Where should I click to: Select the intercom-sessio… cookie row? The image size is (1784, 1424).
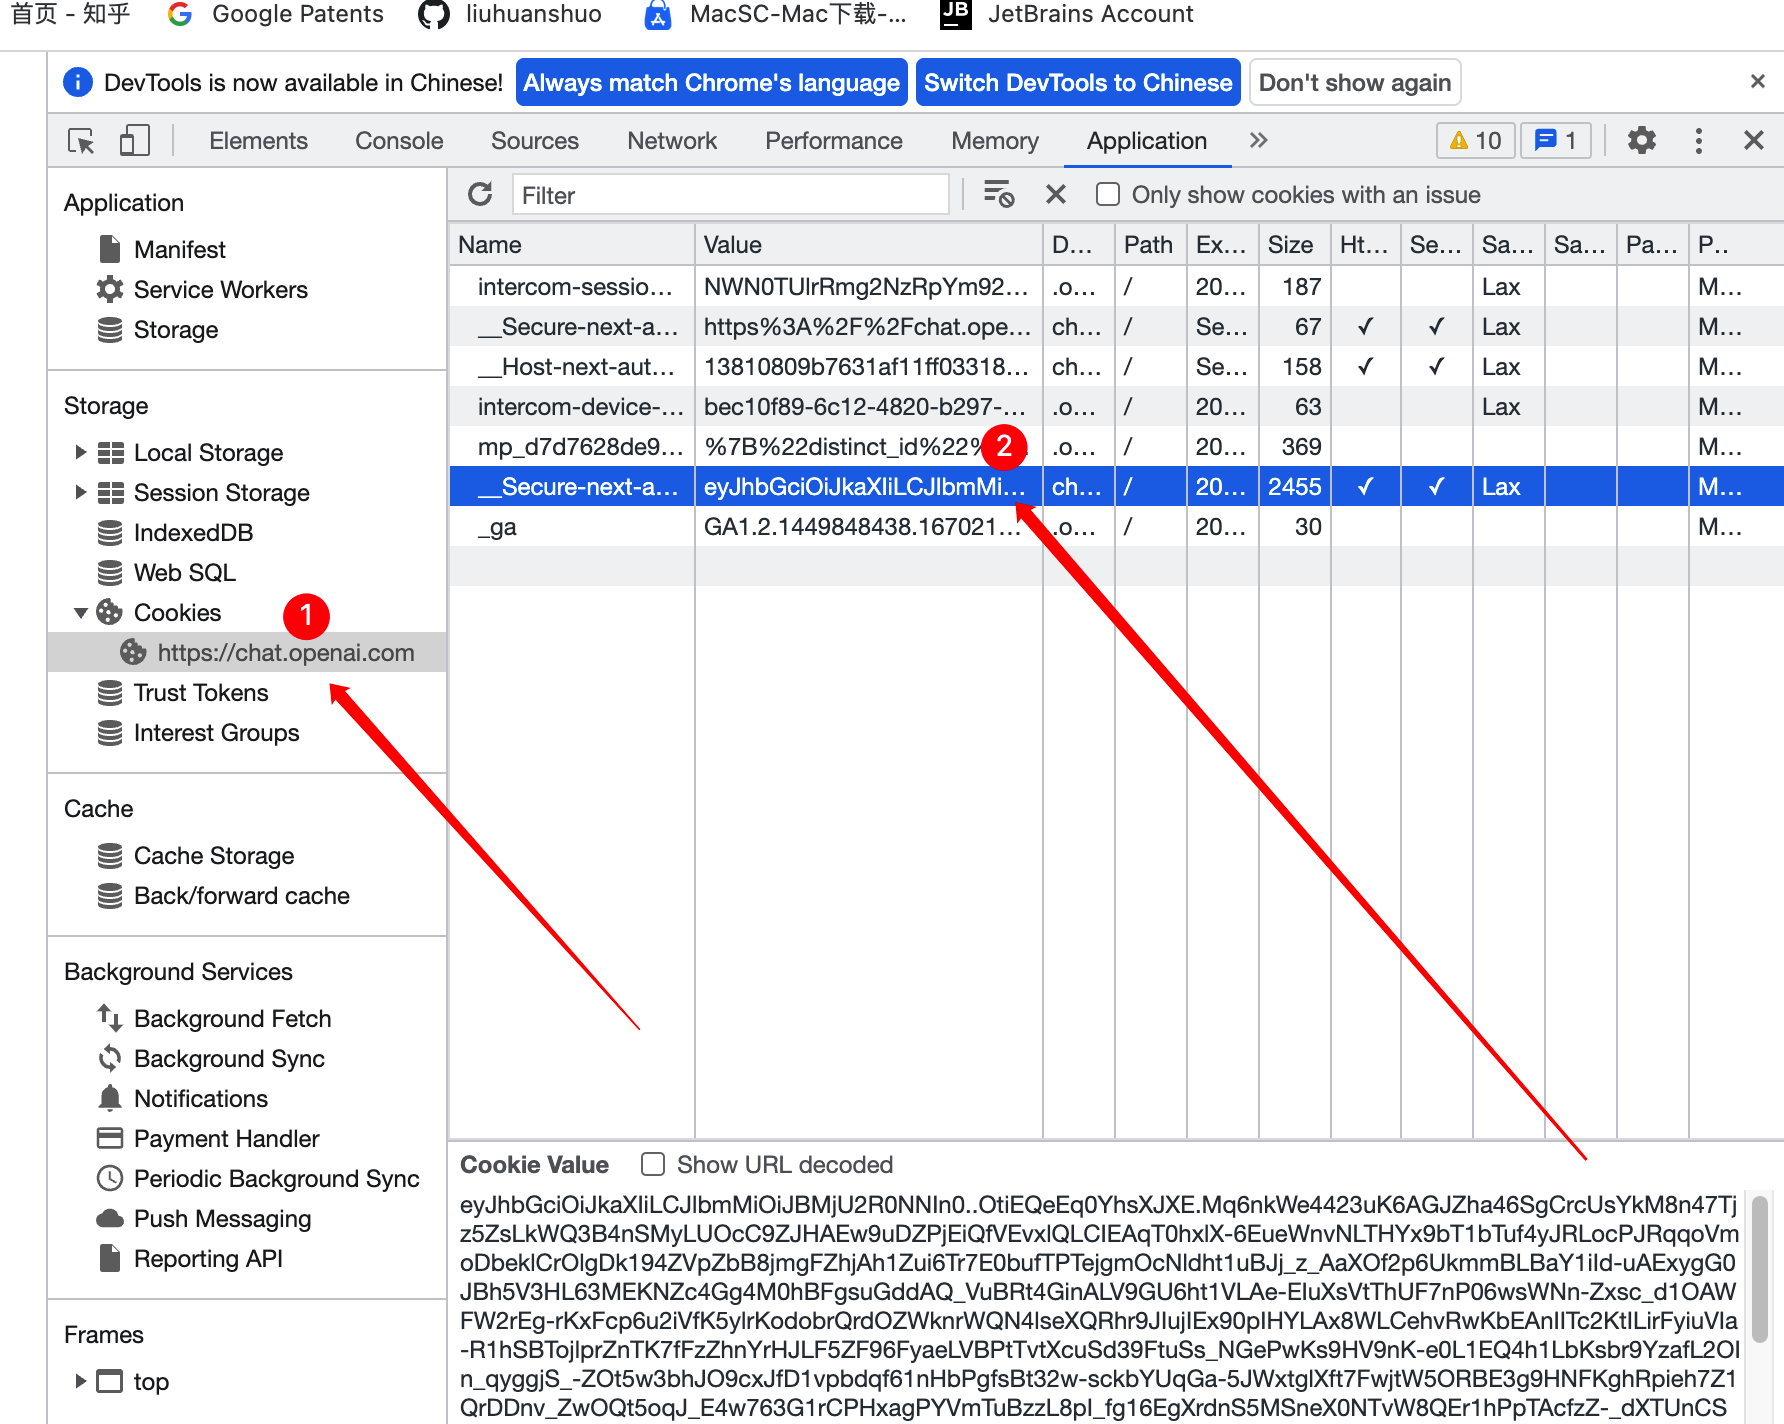coord(1116,286)
